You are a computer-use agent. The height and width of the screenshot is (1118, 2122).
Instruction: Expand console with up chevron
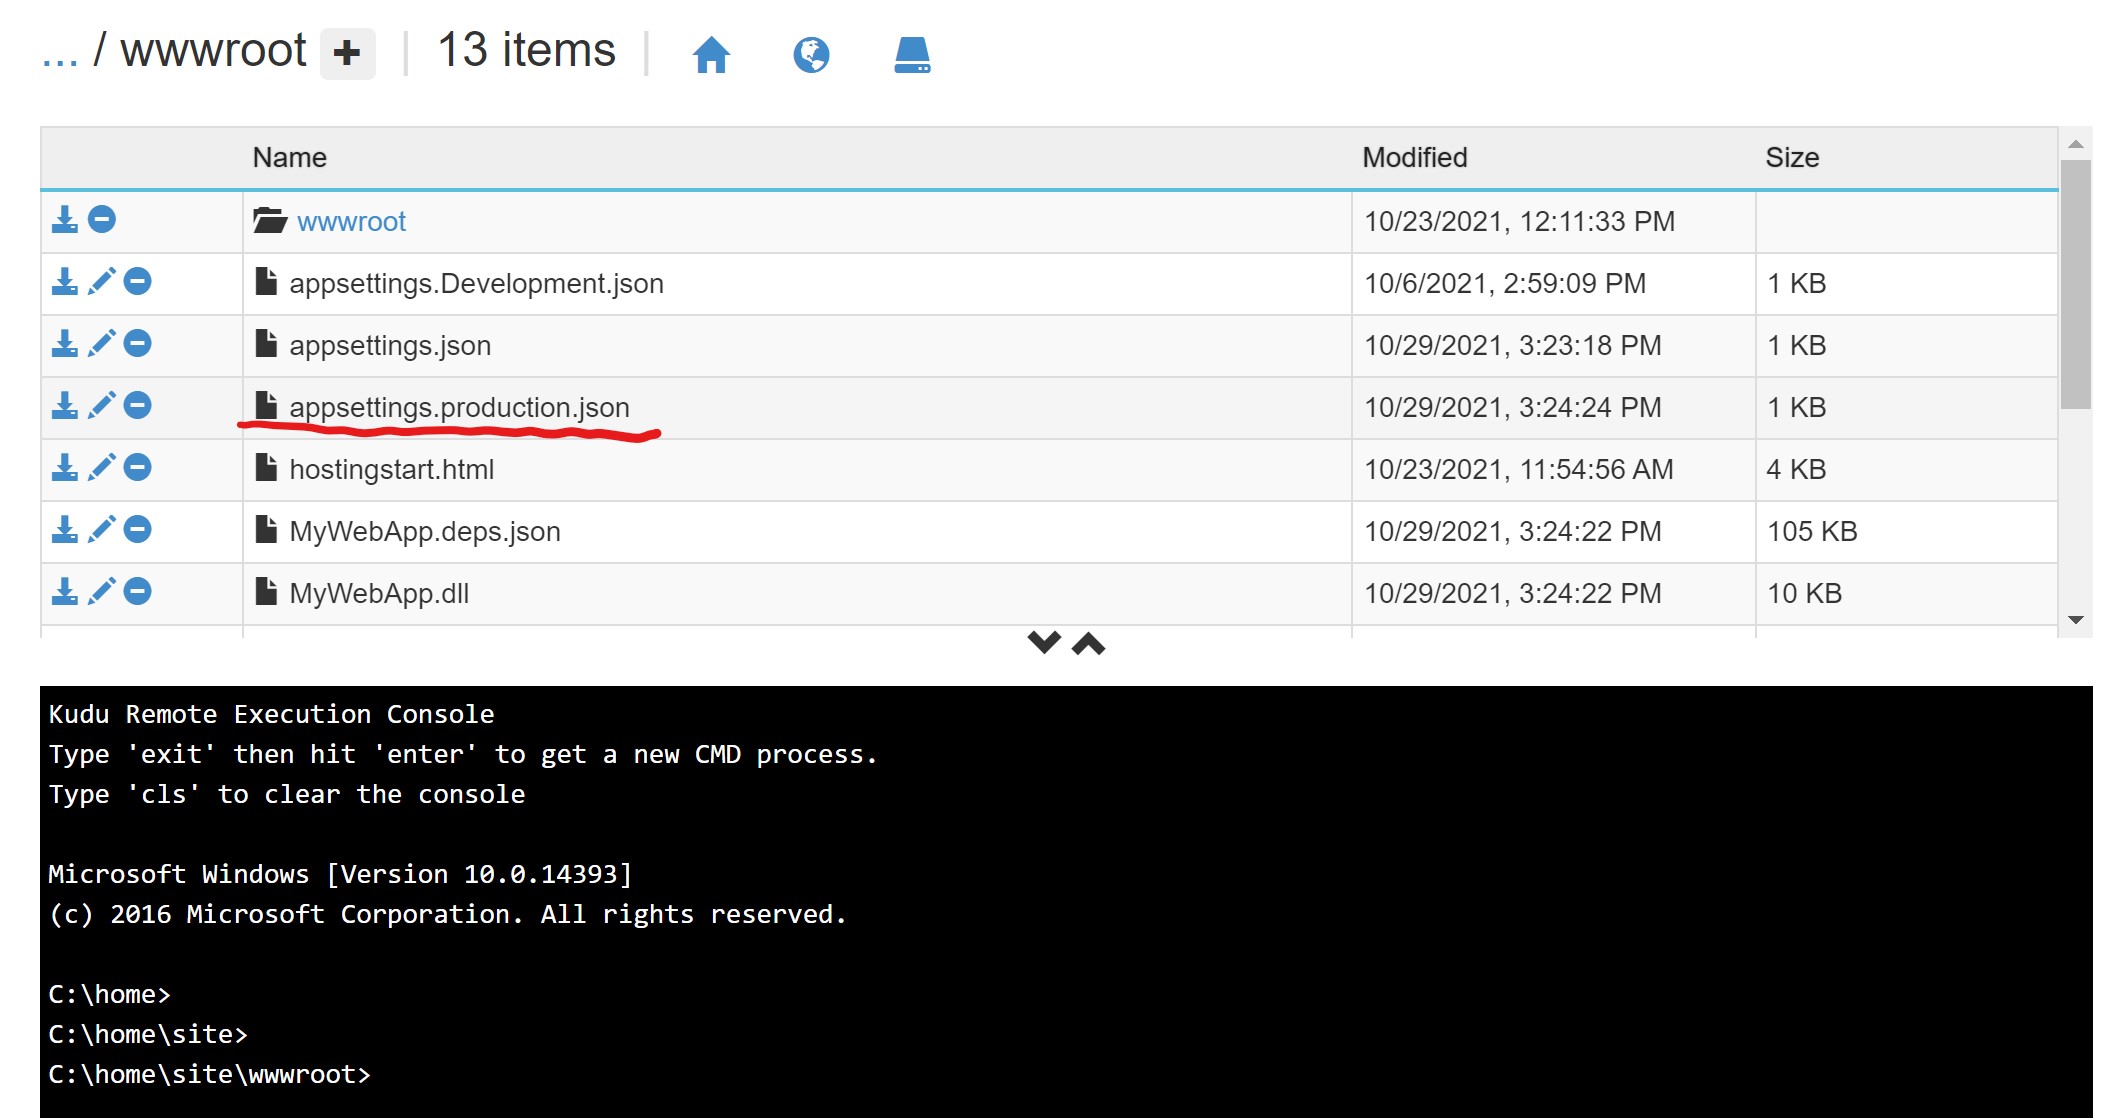tap(1088, 644)
